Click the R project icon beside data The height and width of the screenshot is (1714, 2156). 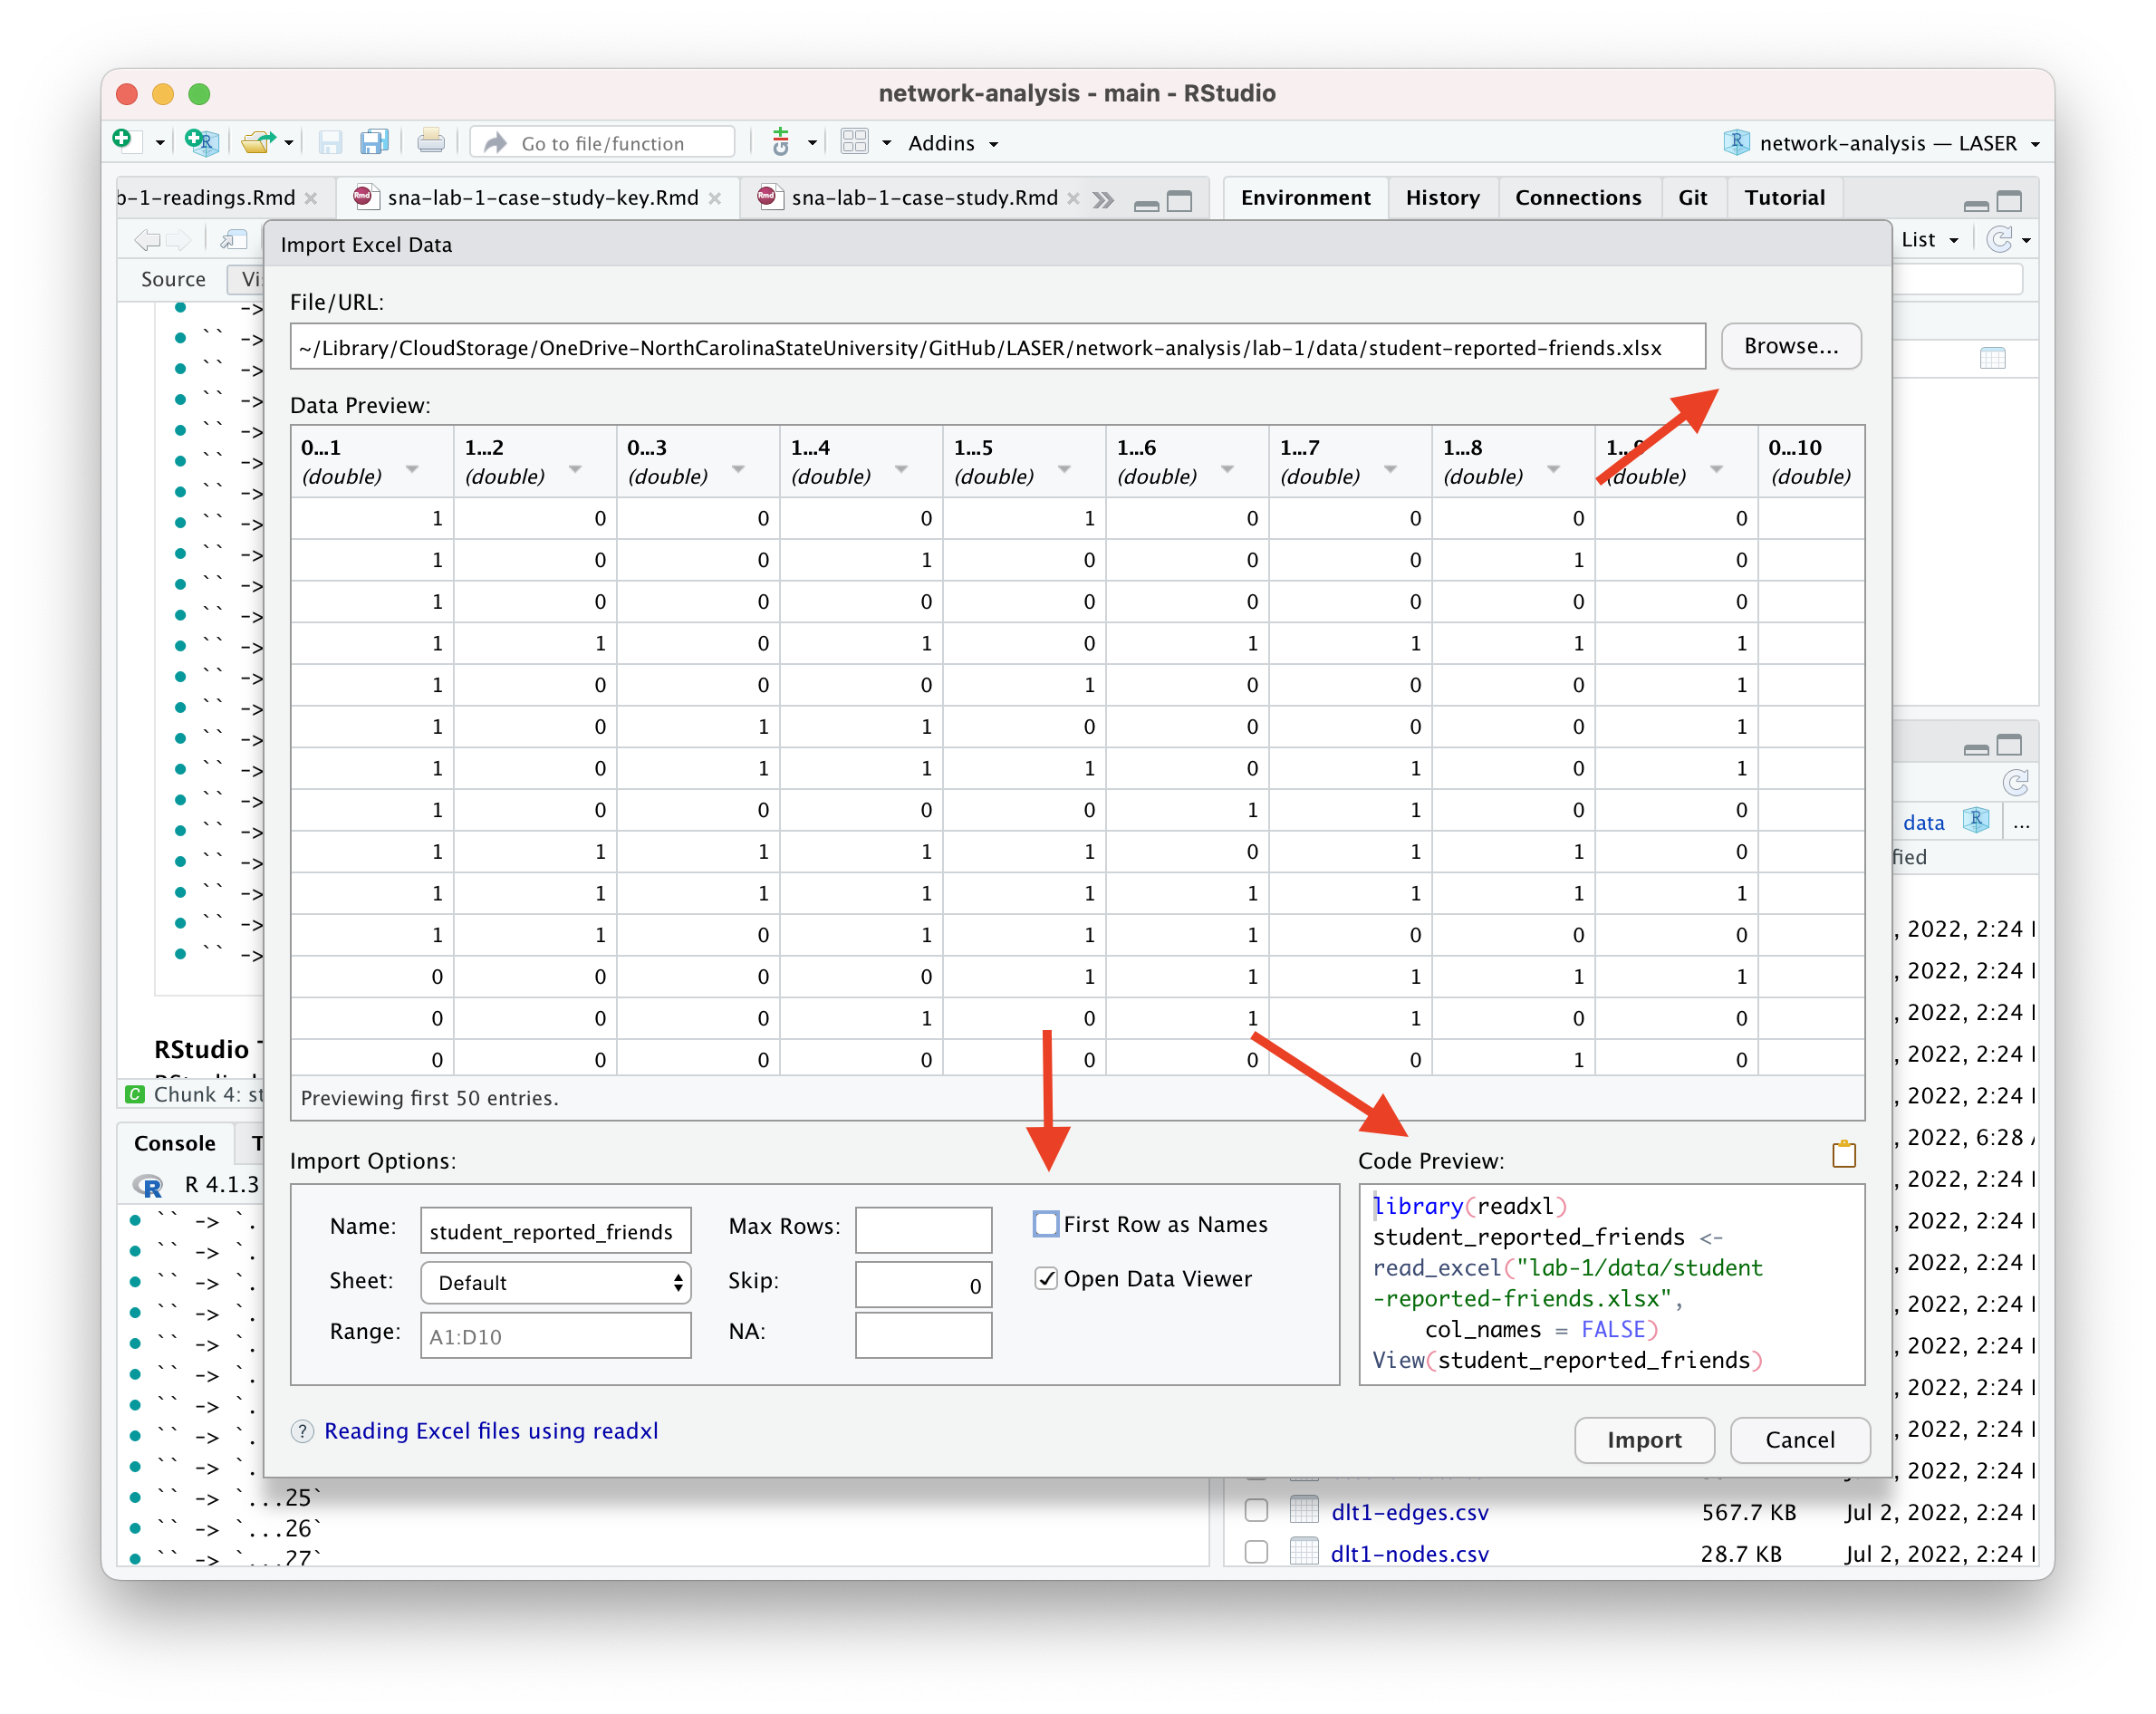1975,821
